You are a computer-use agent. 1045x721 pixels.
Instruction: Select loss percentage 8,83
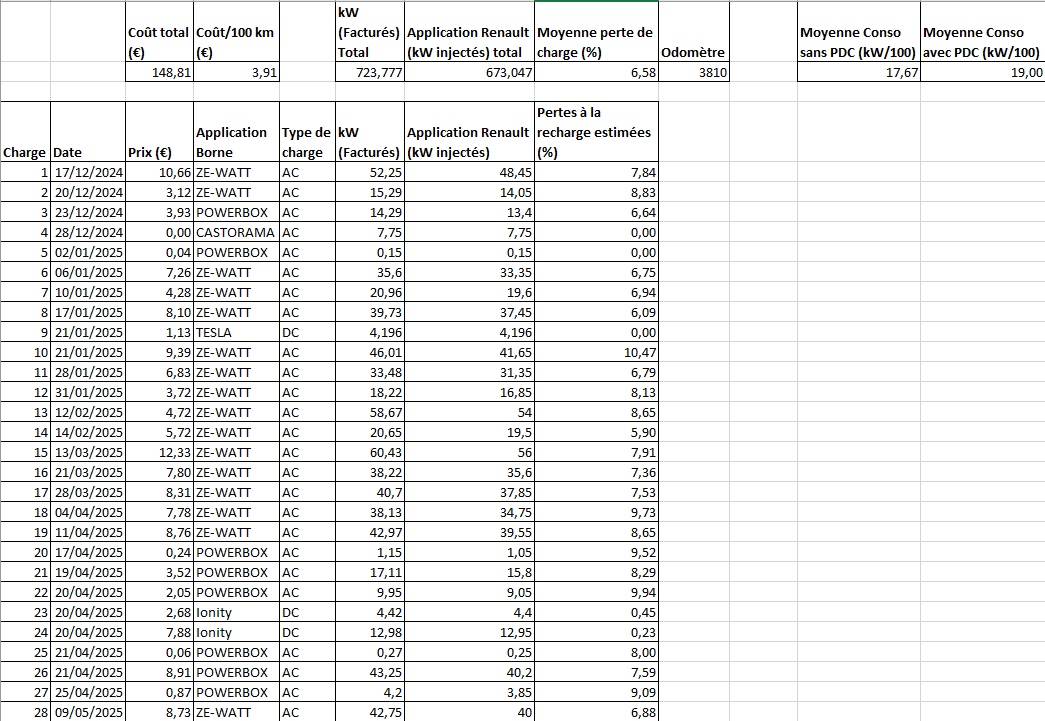596,192
